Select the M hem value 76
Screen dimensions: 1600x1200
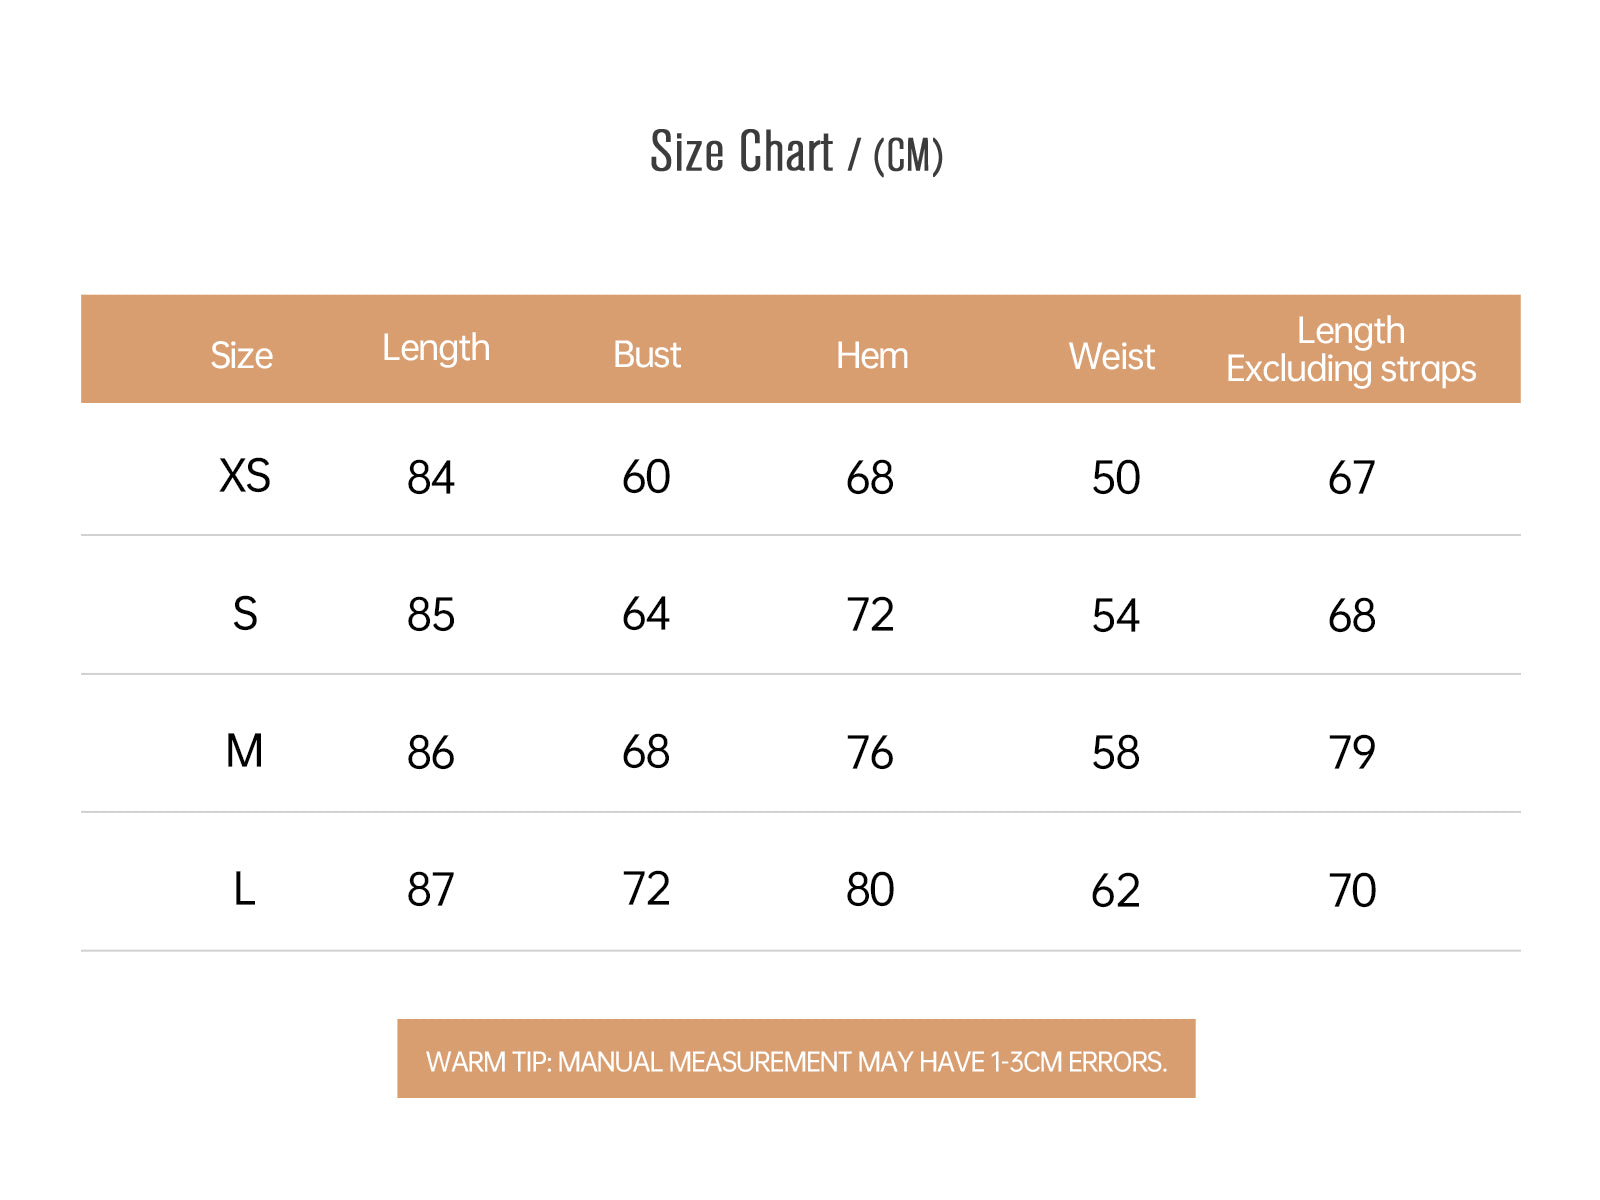870,753
